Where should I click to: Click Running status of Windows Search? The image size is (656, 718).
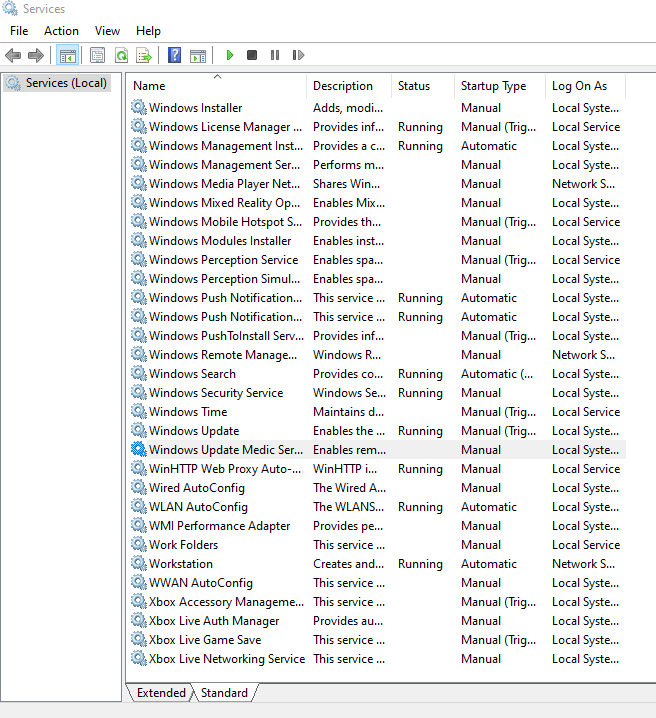tap(420, 374)
